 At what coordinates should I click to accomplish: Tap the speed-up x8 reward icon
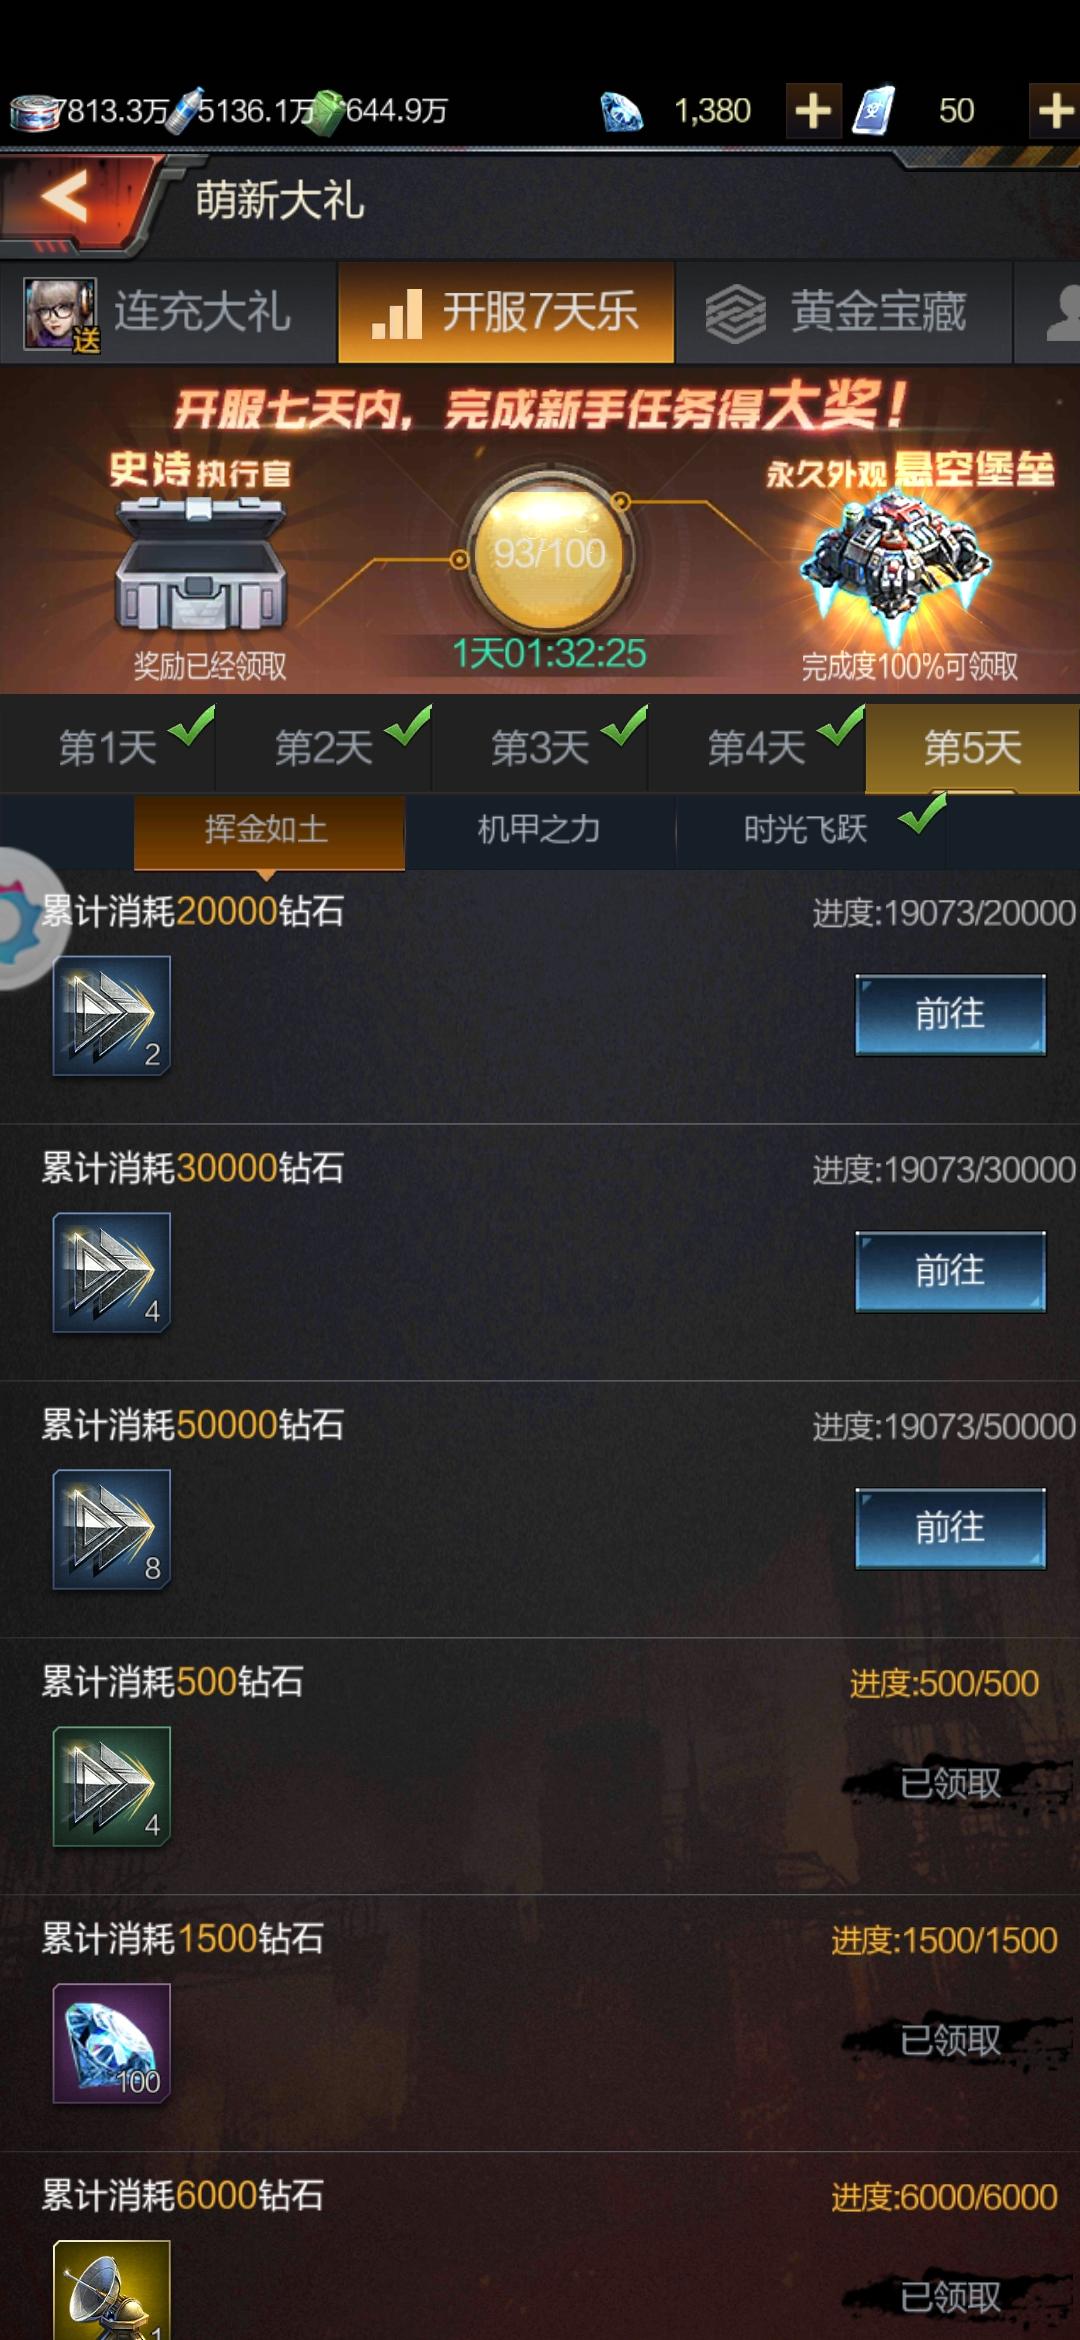(111, 1530)
